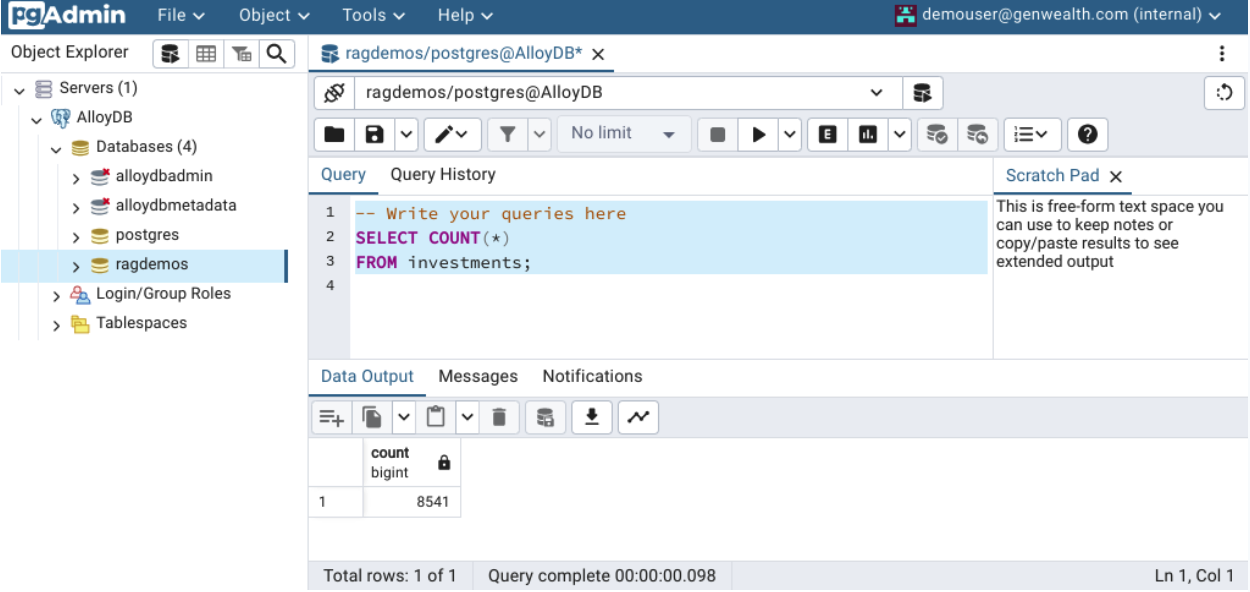Switch to the Query History tab

[x=443, y=175]
